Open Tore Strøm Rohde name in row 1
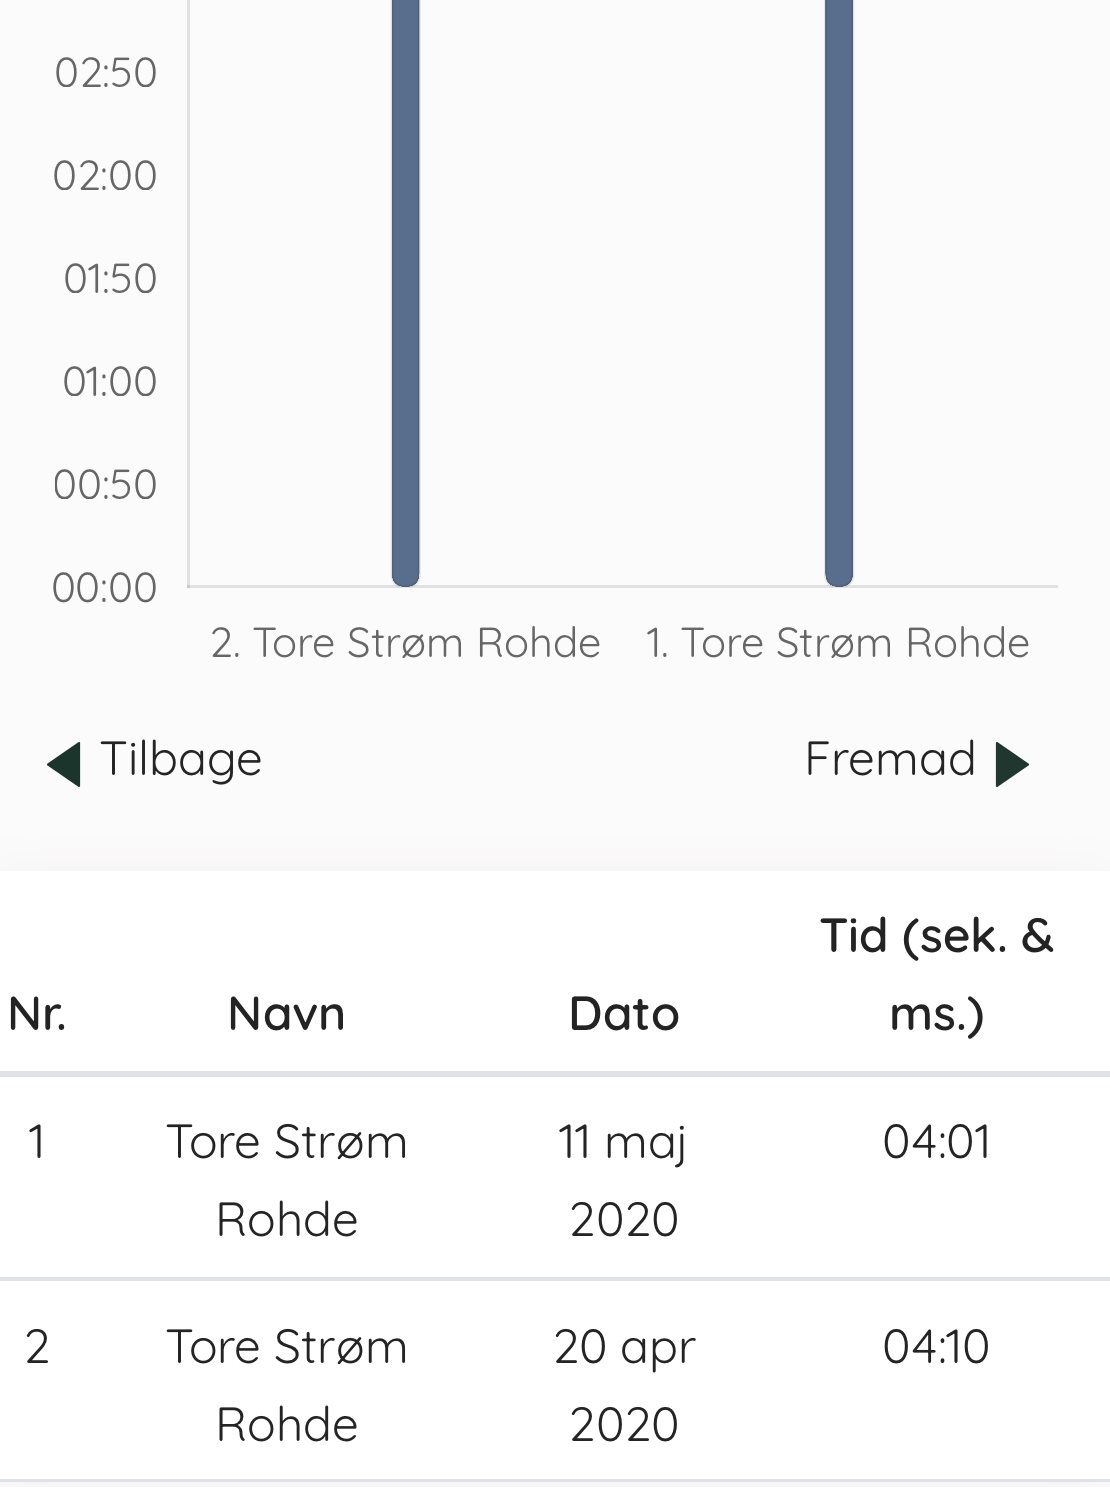This screenshot has height=1487, width=1110. click(x=287, y=1181)
